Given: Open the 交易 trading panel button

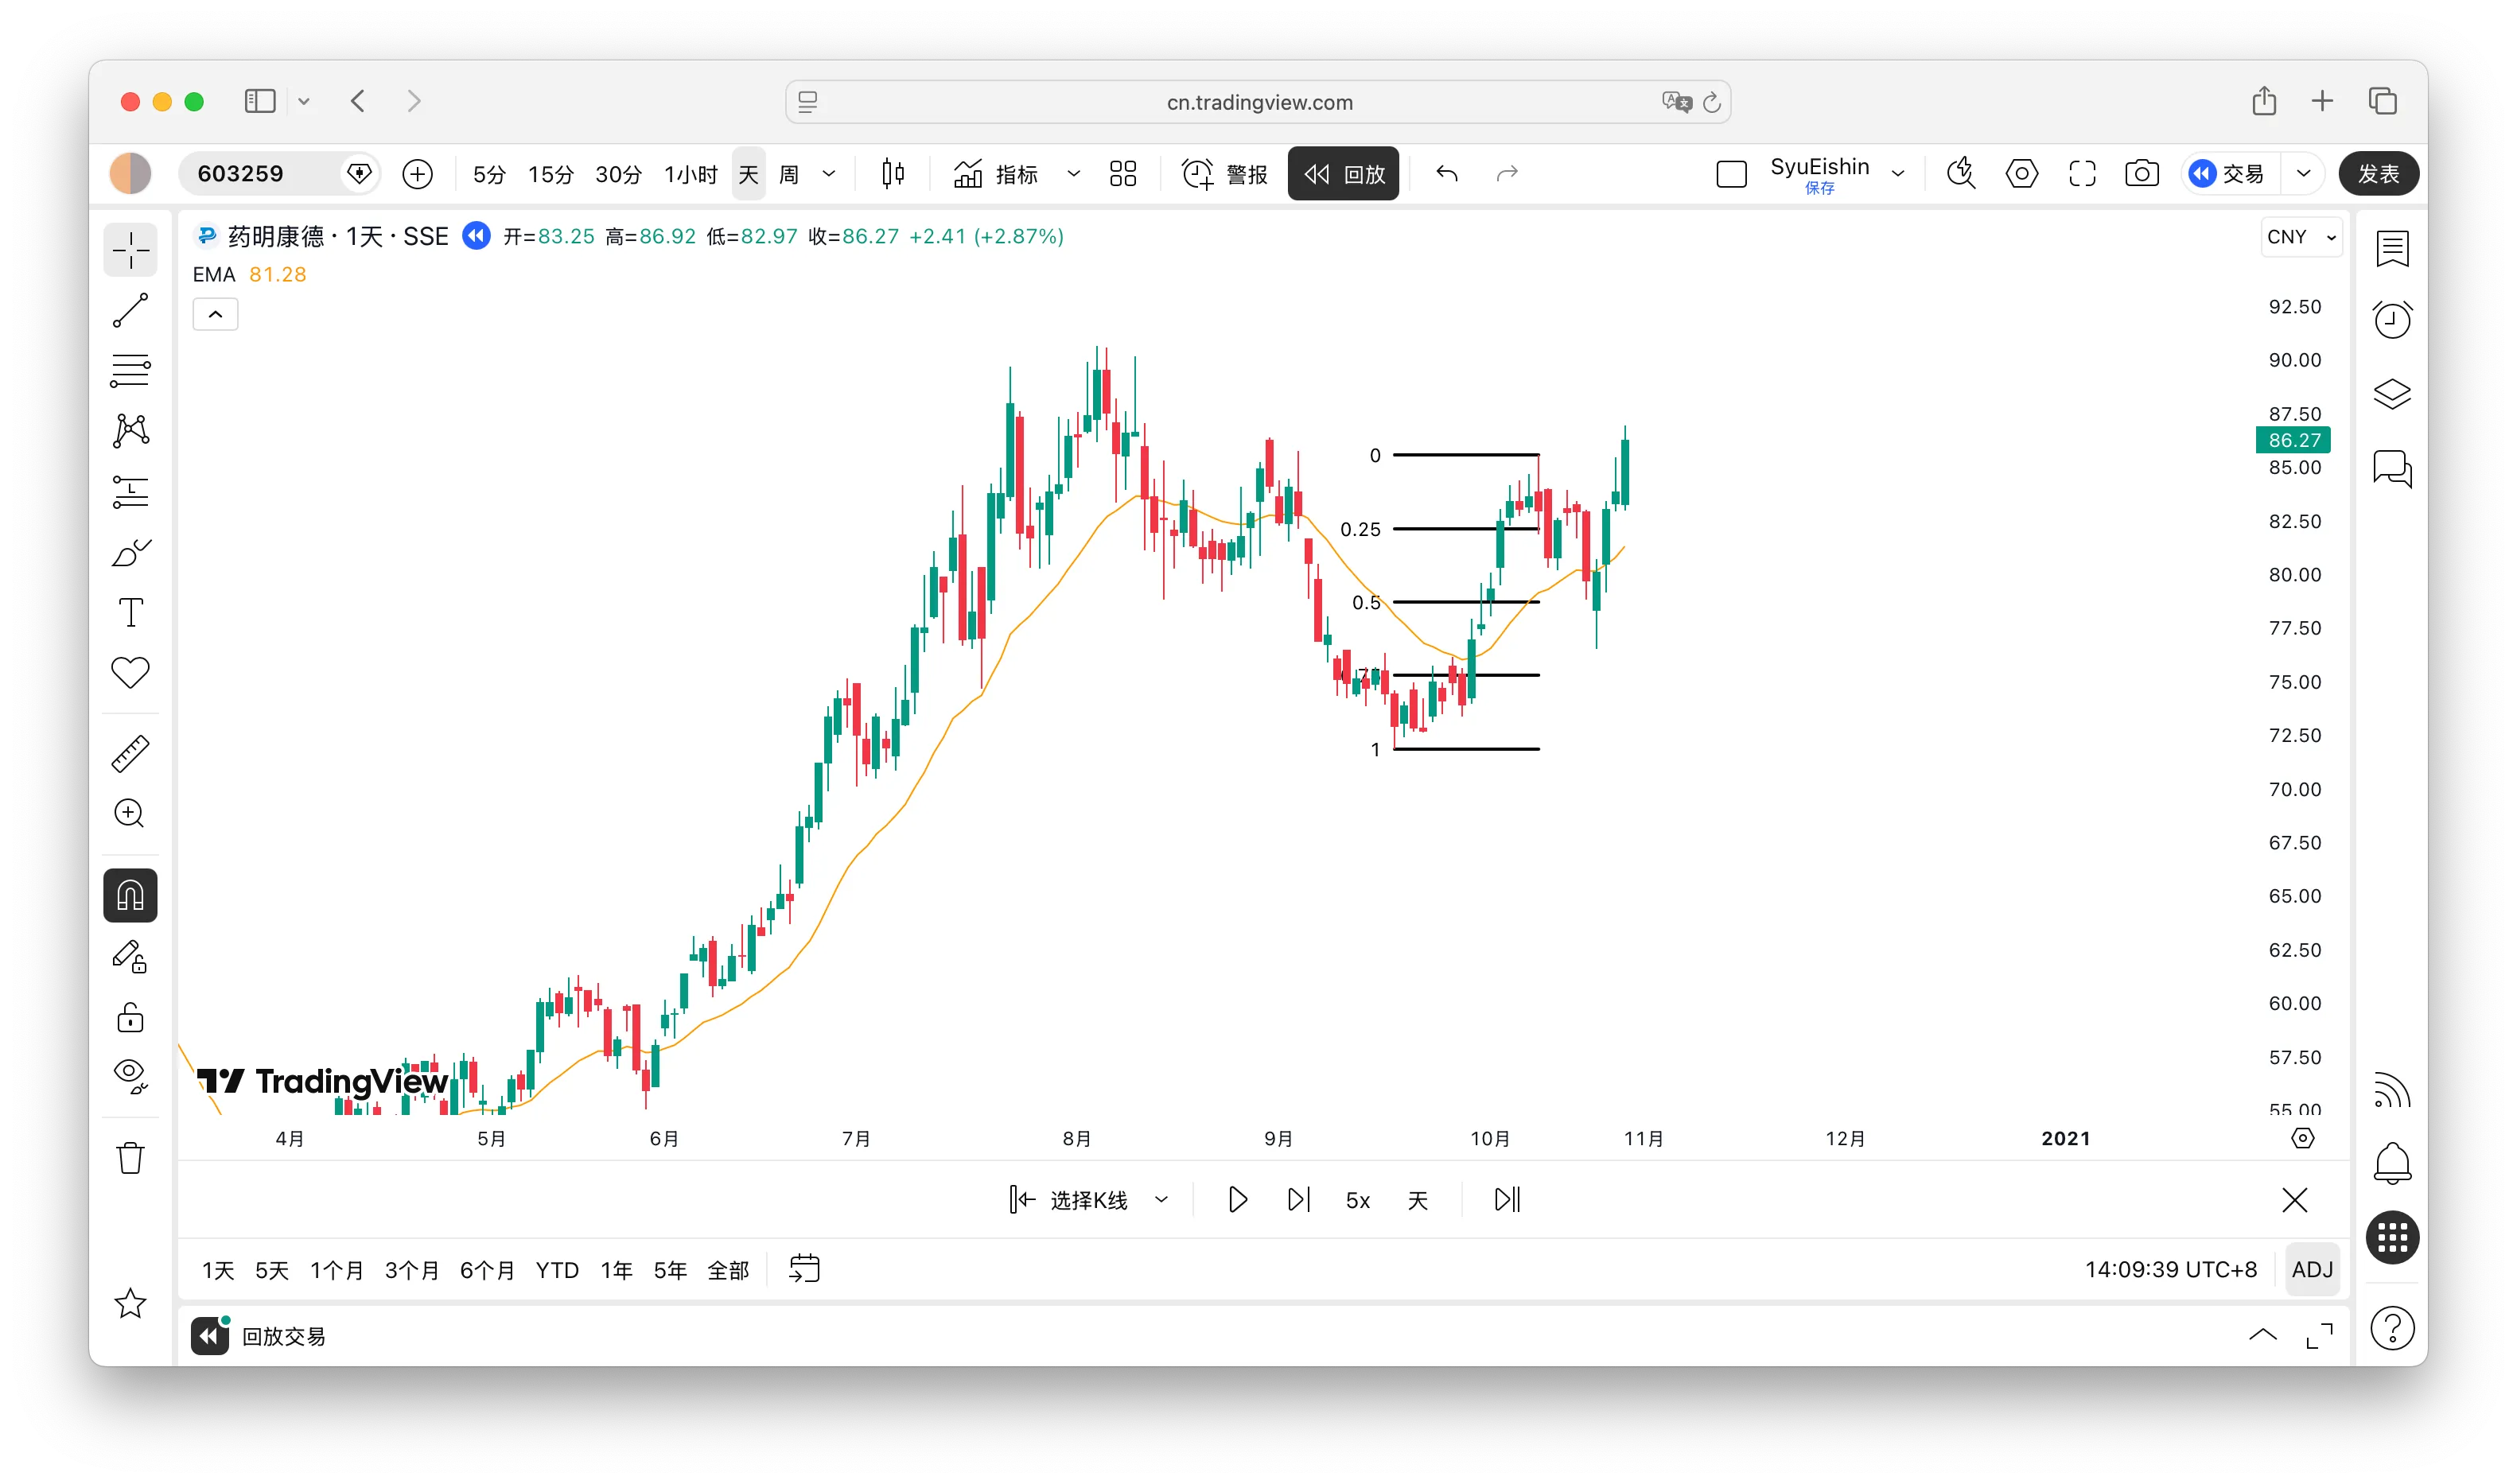Looking at the screenshot, I should point(2228,174).
